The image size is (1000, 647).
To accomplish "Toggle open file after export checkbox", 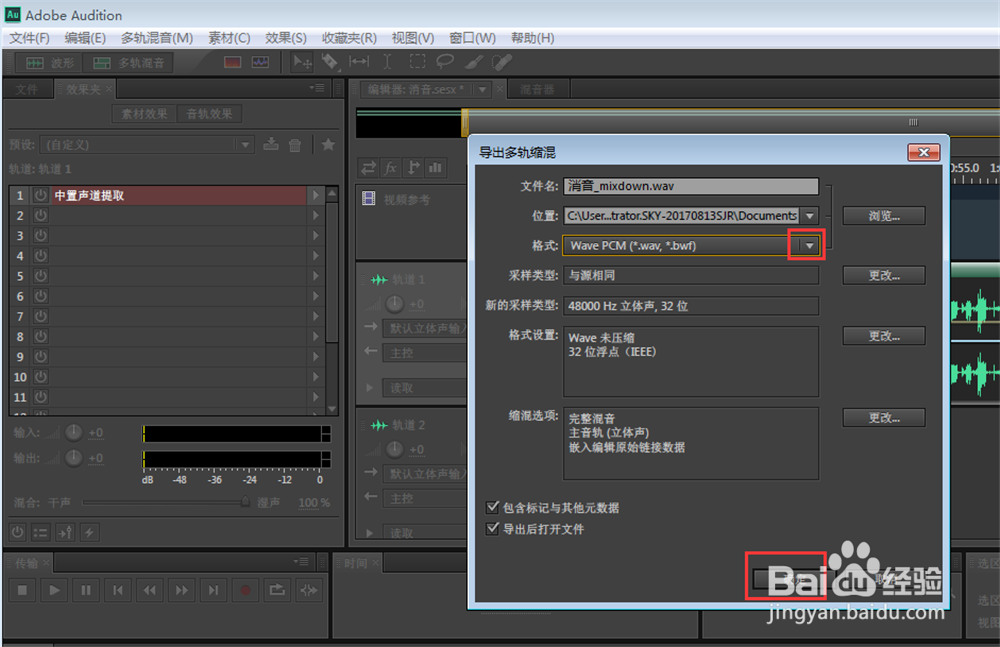I will (492, 528).
